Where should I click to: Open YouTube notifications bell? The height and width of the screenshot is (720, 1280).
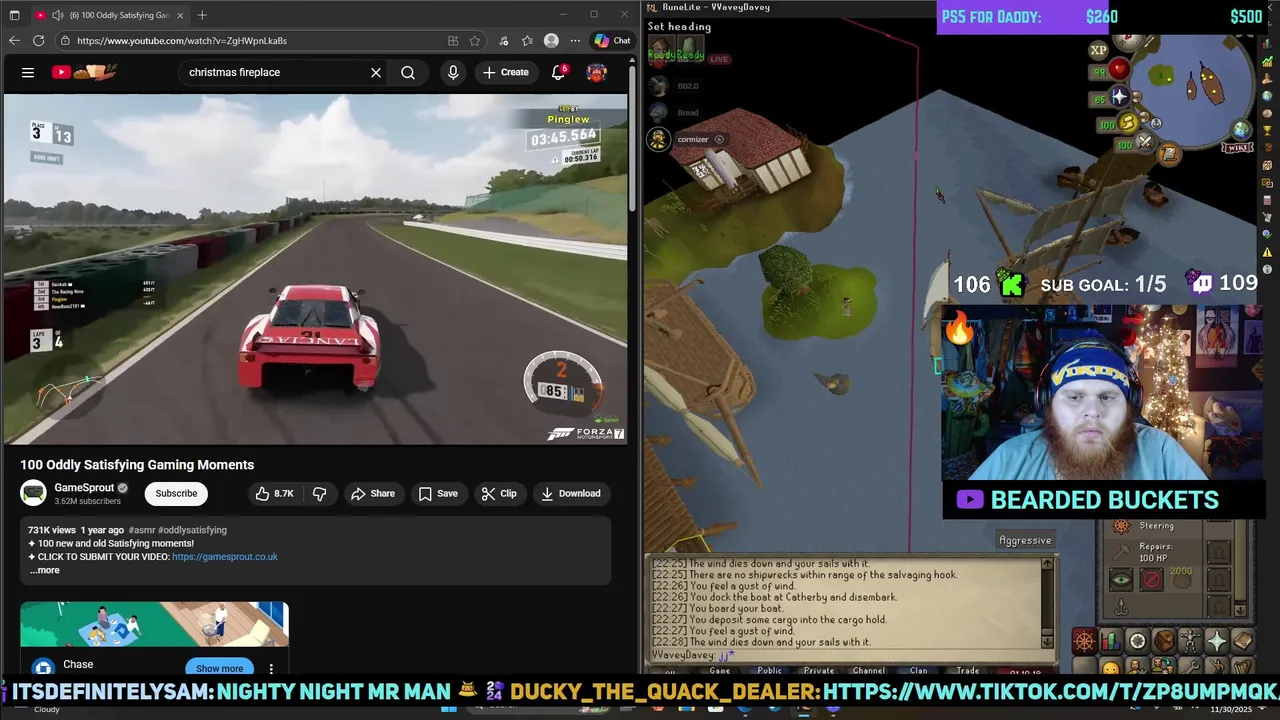pos(559,72)
